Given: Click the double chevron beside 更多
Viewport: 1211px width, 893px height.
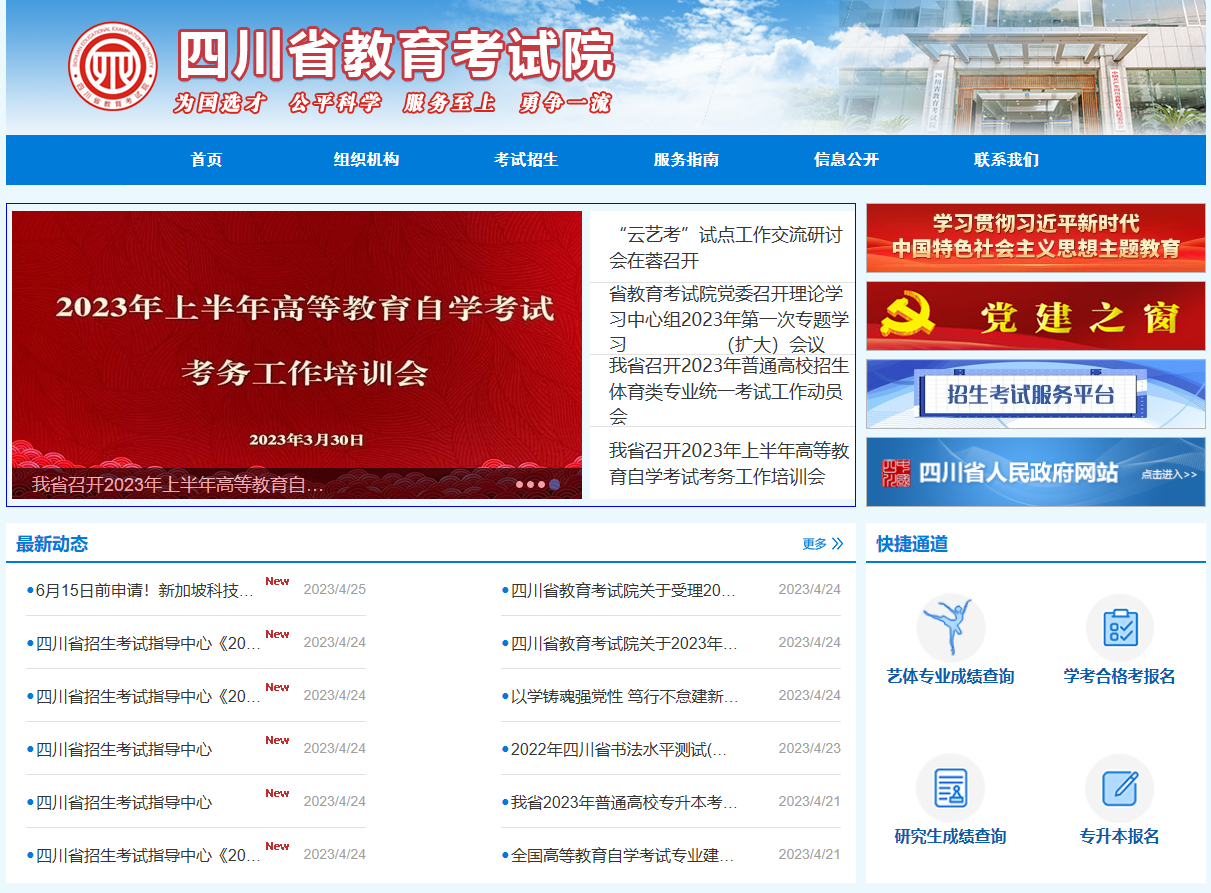Looking at the screenshot, I should [837, 544].
